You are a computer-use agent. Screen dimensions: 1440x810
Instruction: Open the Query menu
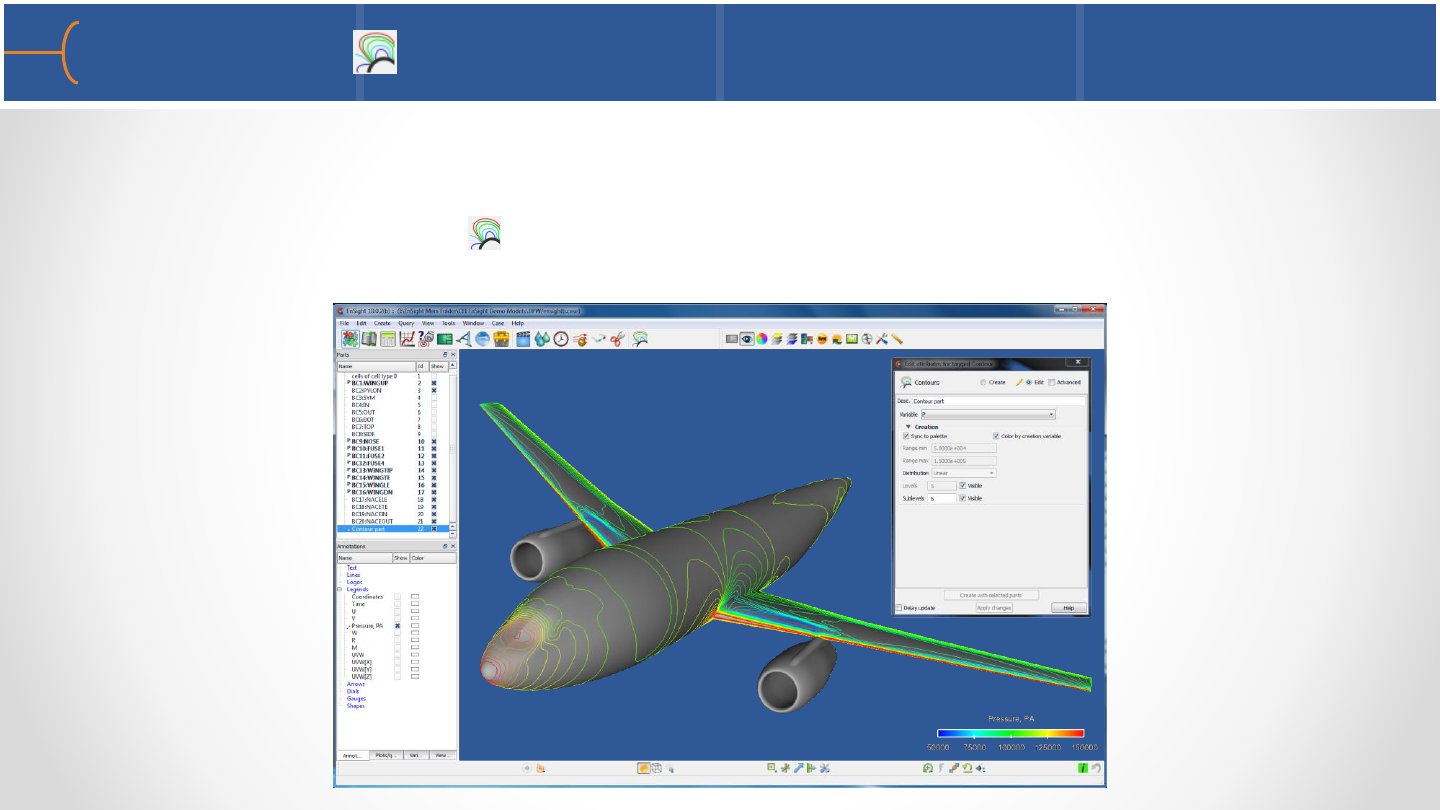coord(406,323)
